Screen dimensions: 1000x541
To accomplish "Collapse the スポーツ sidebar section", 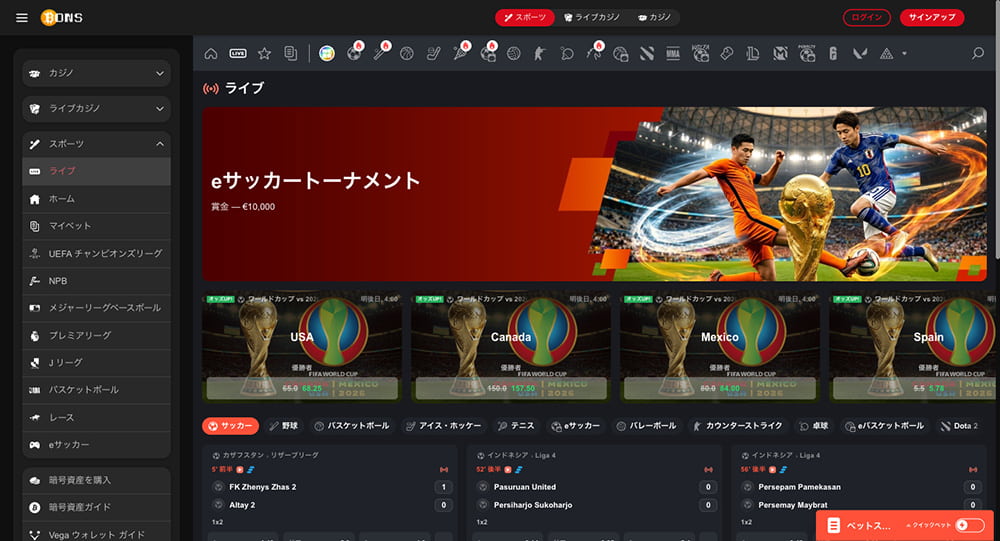I will click(x=96, y=144).
